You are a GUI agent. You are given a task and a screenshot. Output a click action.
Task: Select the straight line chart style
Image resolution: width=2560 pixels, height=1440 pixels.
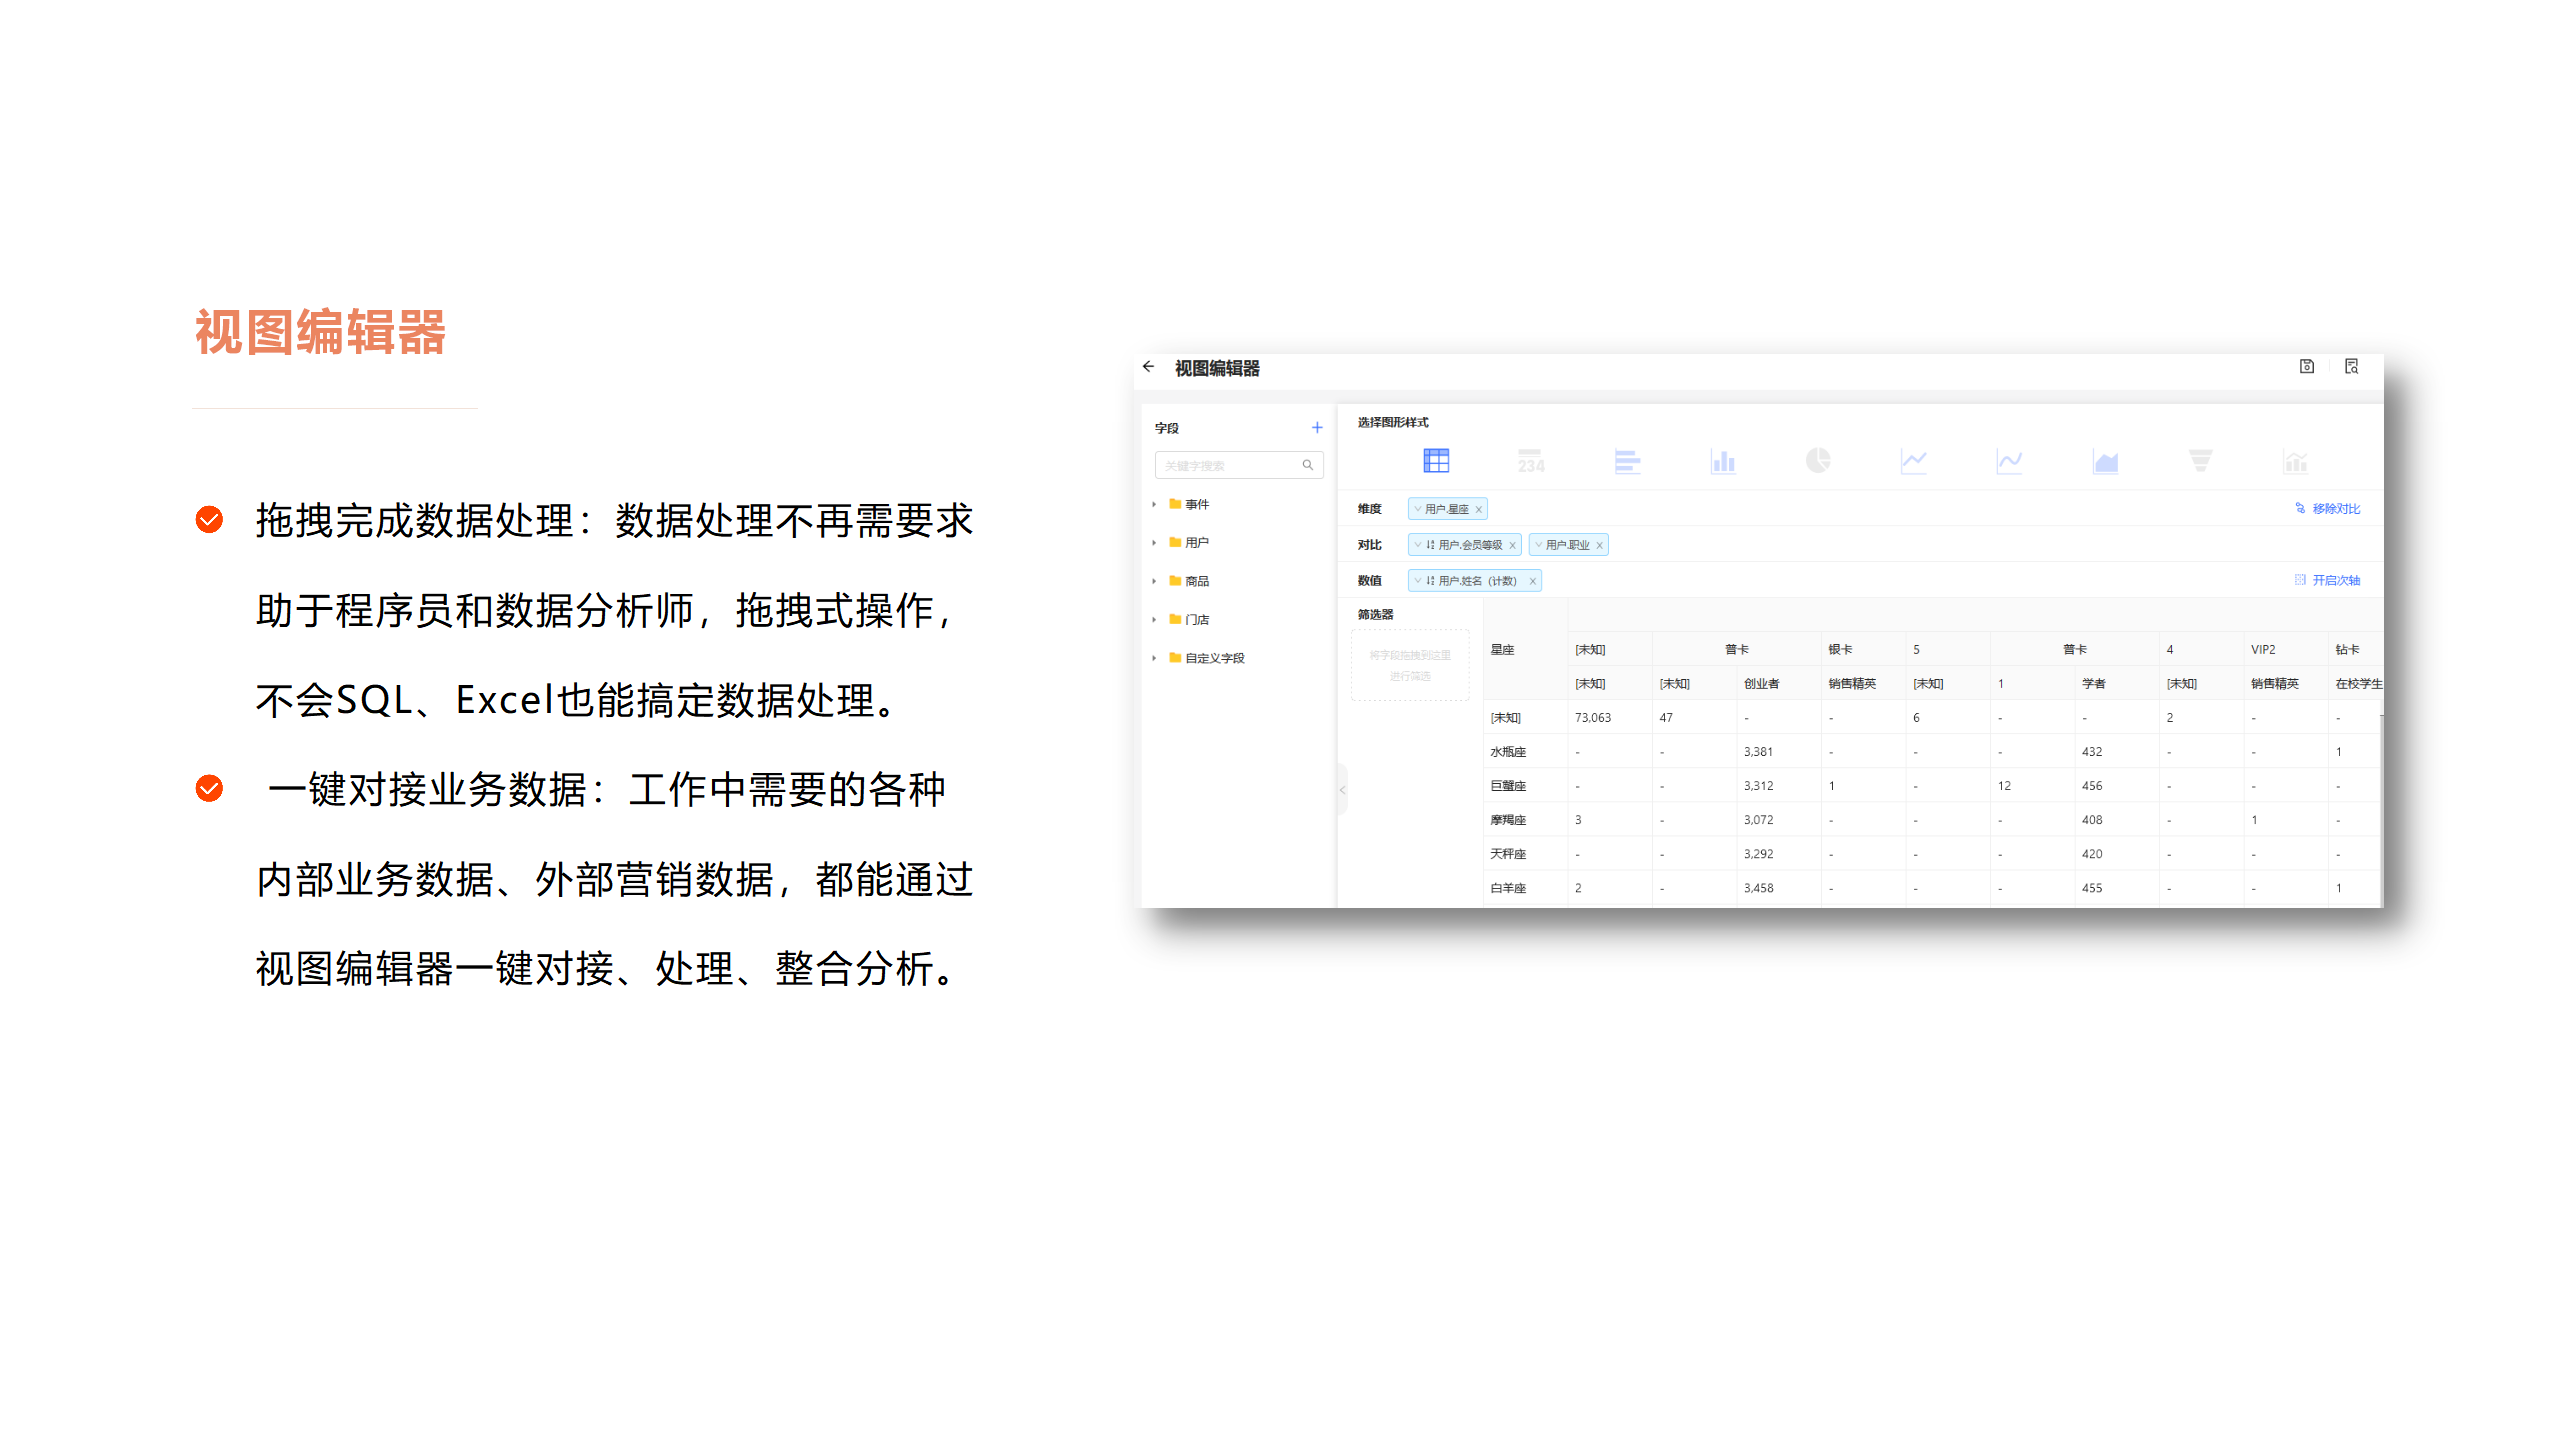tap(1914, 461)
